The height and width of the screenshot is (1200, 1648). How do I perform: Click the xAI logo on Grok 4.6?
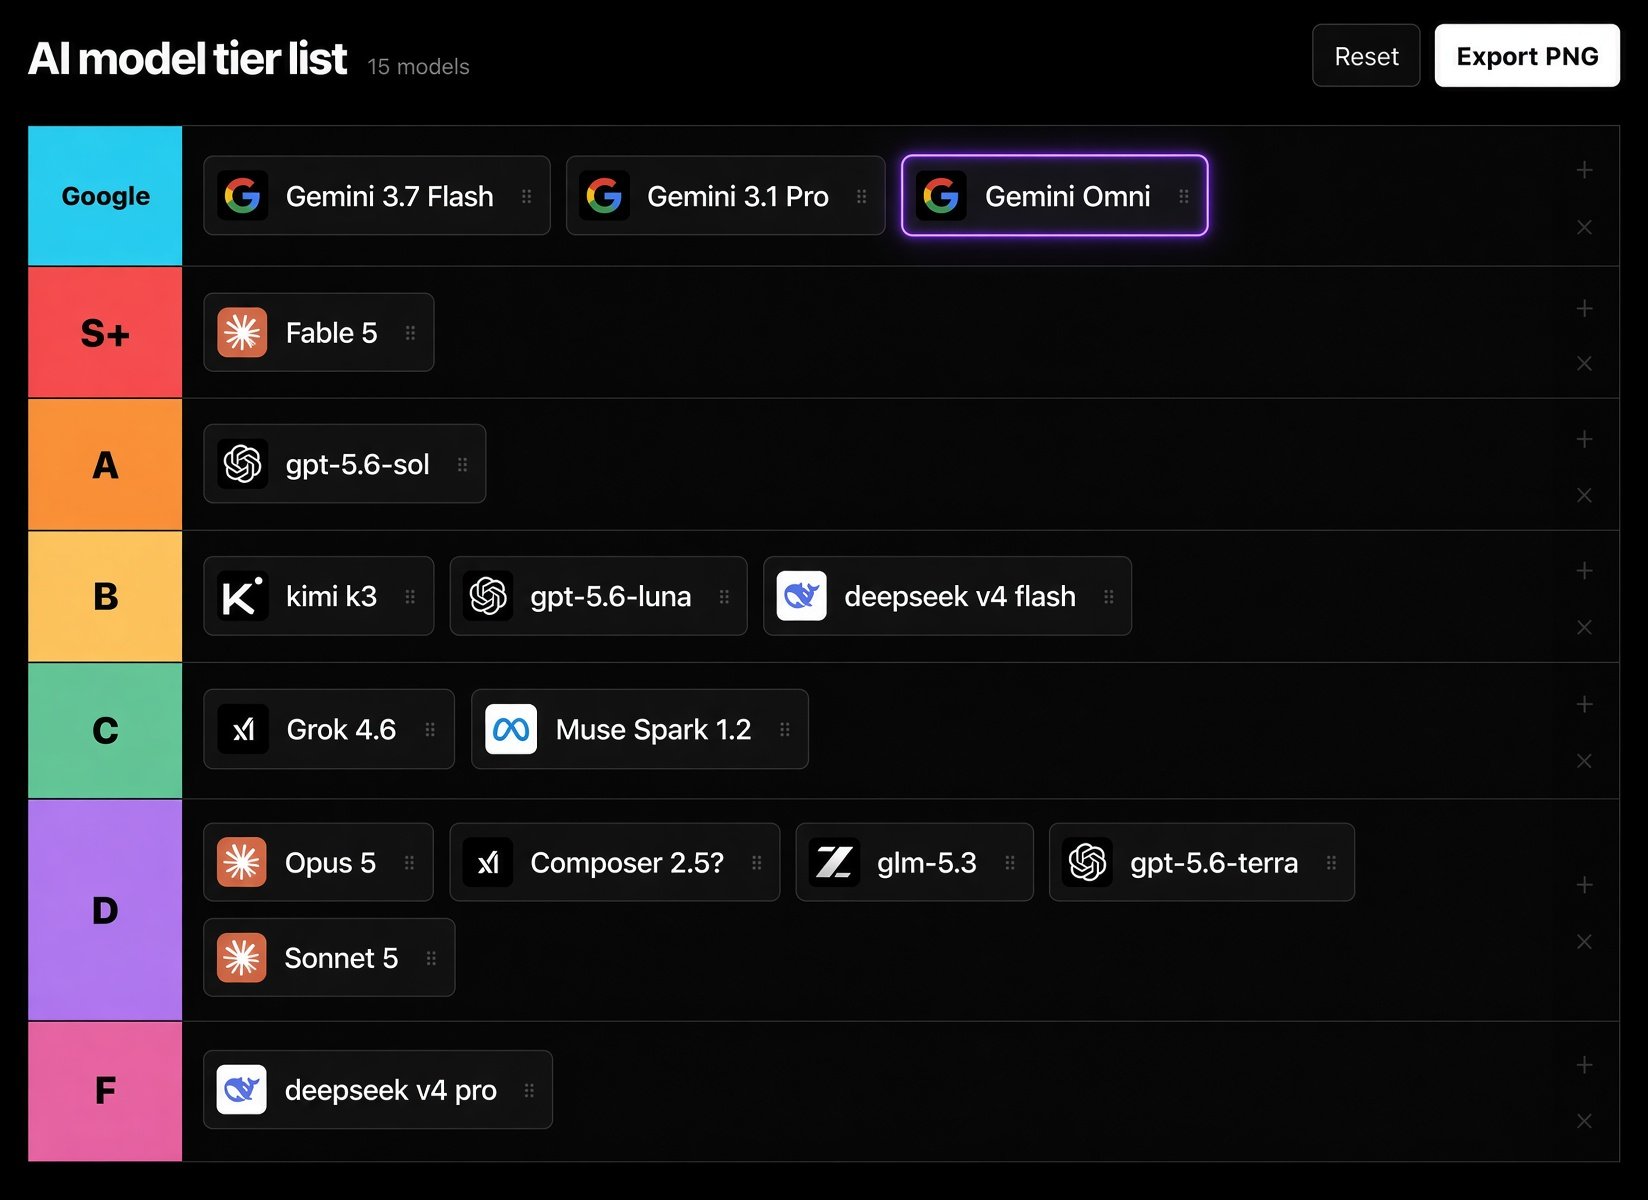pyautogui.click(x=243, y=729)
